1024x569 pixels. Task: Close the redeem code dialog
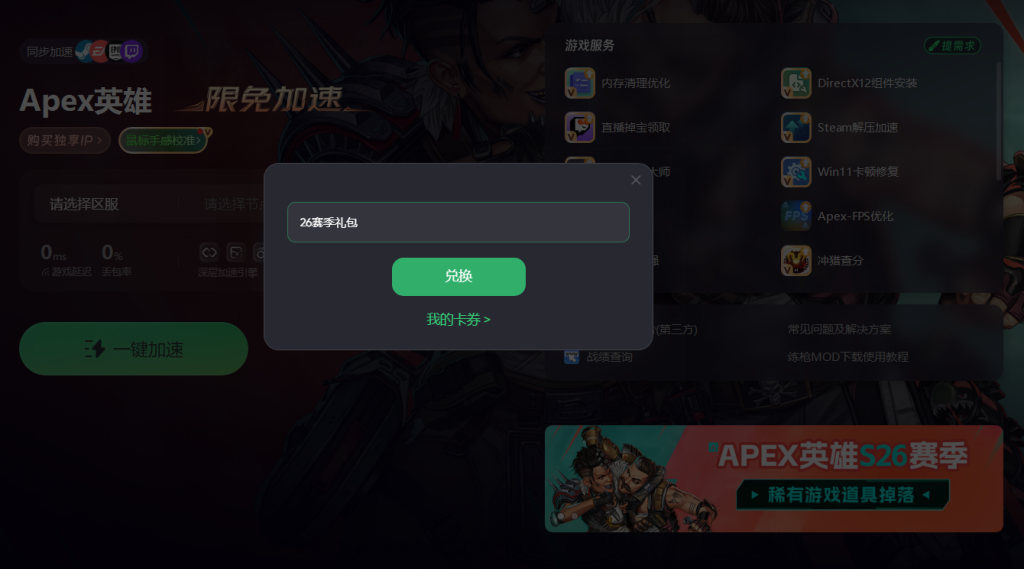click(x=635, y=180)
